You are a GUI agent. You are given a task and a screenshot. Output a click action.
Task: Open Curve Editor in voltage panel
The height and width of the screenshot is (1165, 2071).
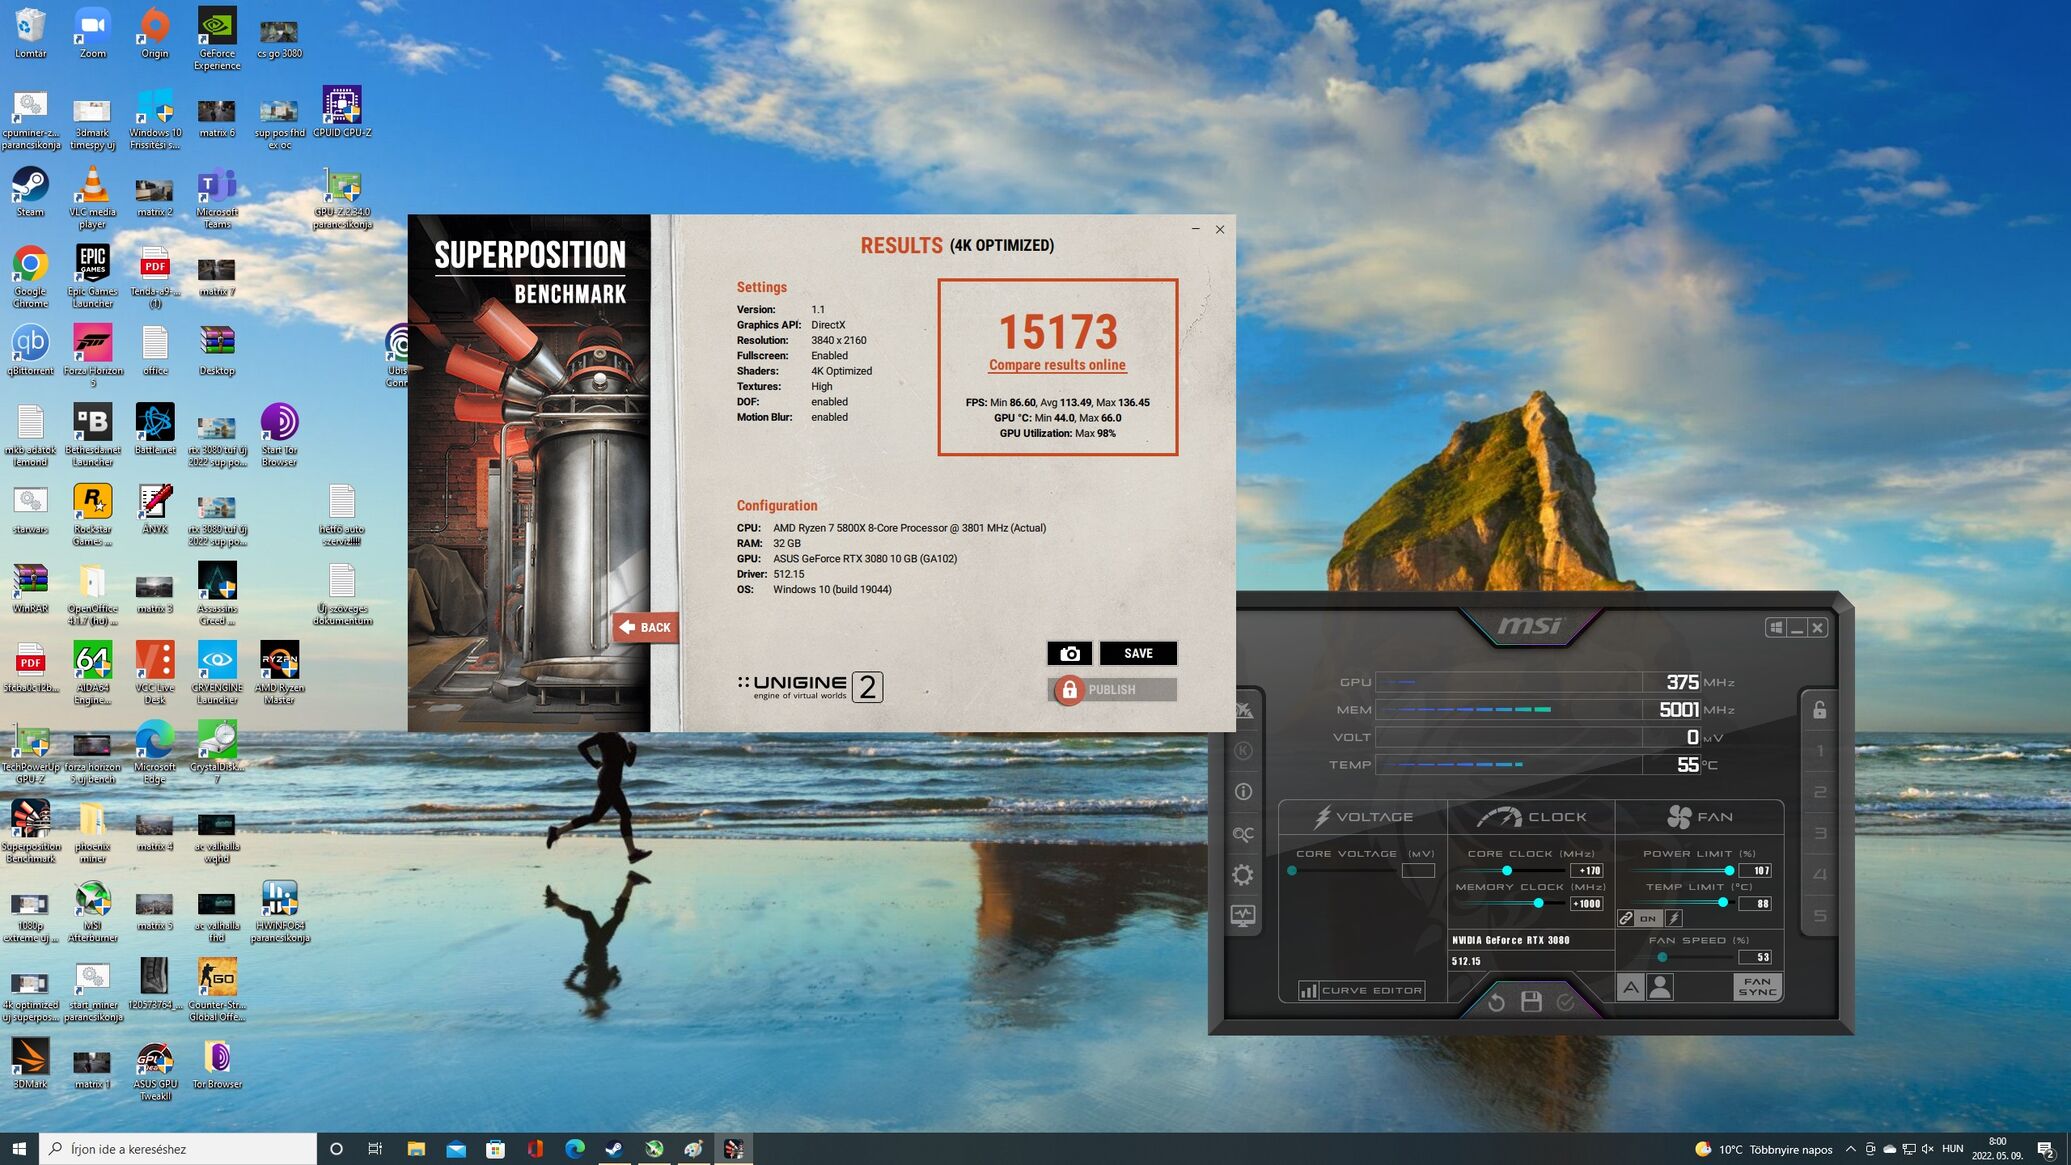(x=1361, y=990)
